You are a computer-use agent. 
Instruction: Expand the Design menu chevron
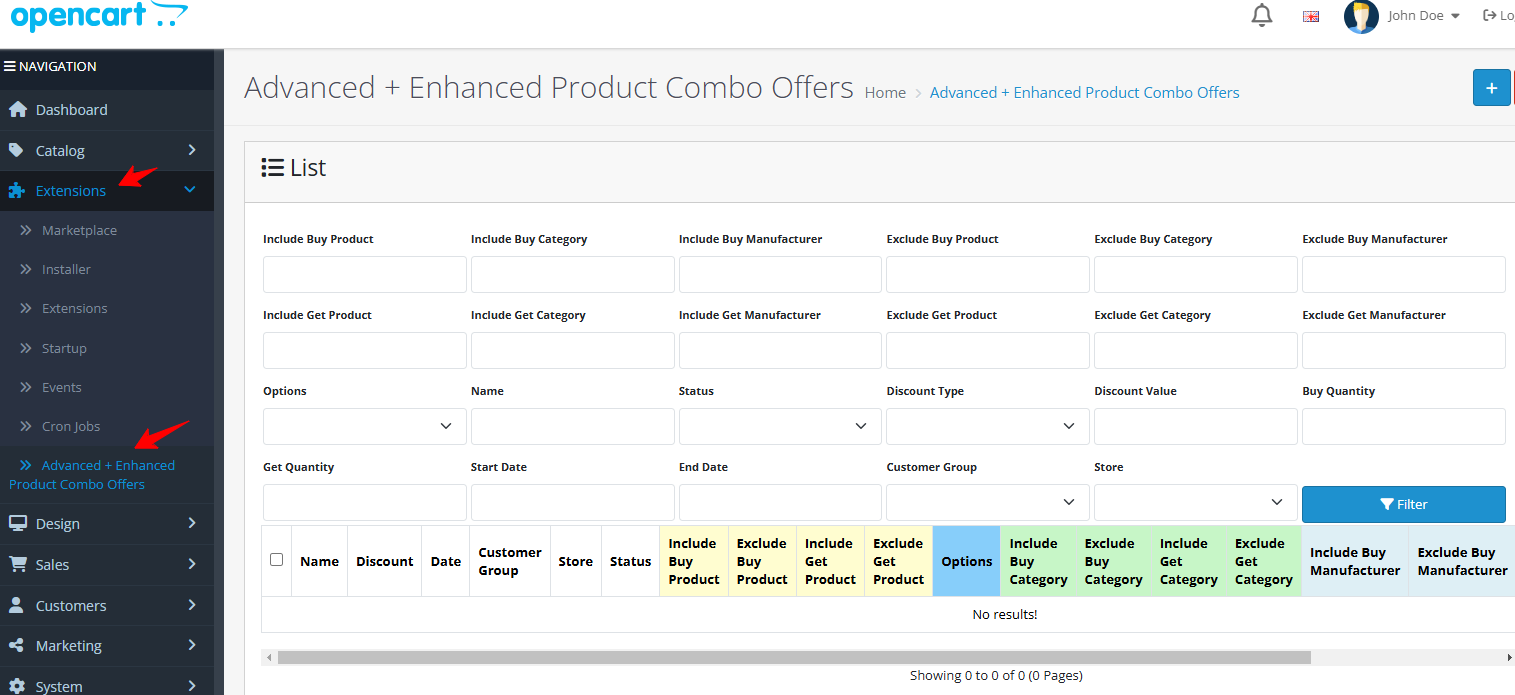(x=191, y=523)
